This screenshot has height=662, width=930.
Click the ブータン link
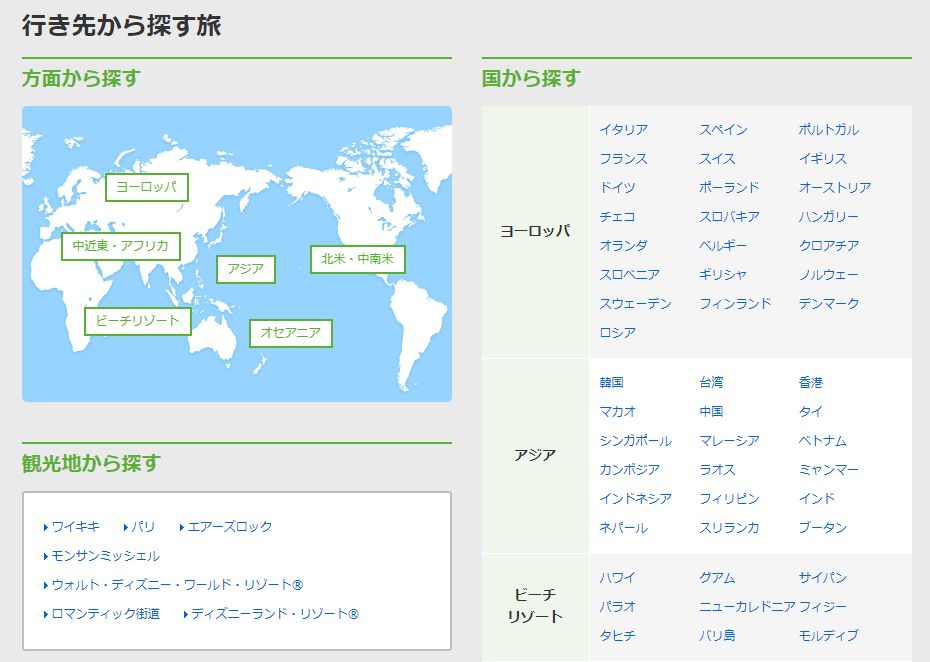[820, 527]
